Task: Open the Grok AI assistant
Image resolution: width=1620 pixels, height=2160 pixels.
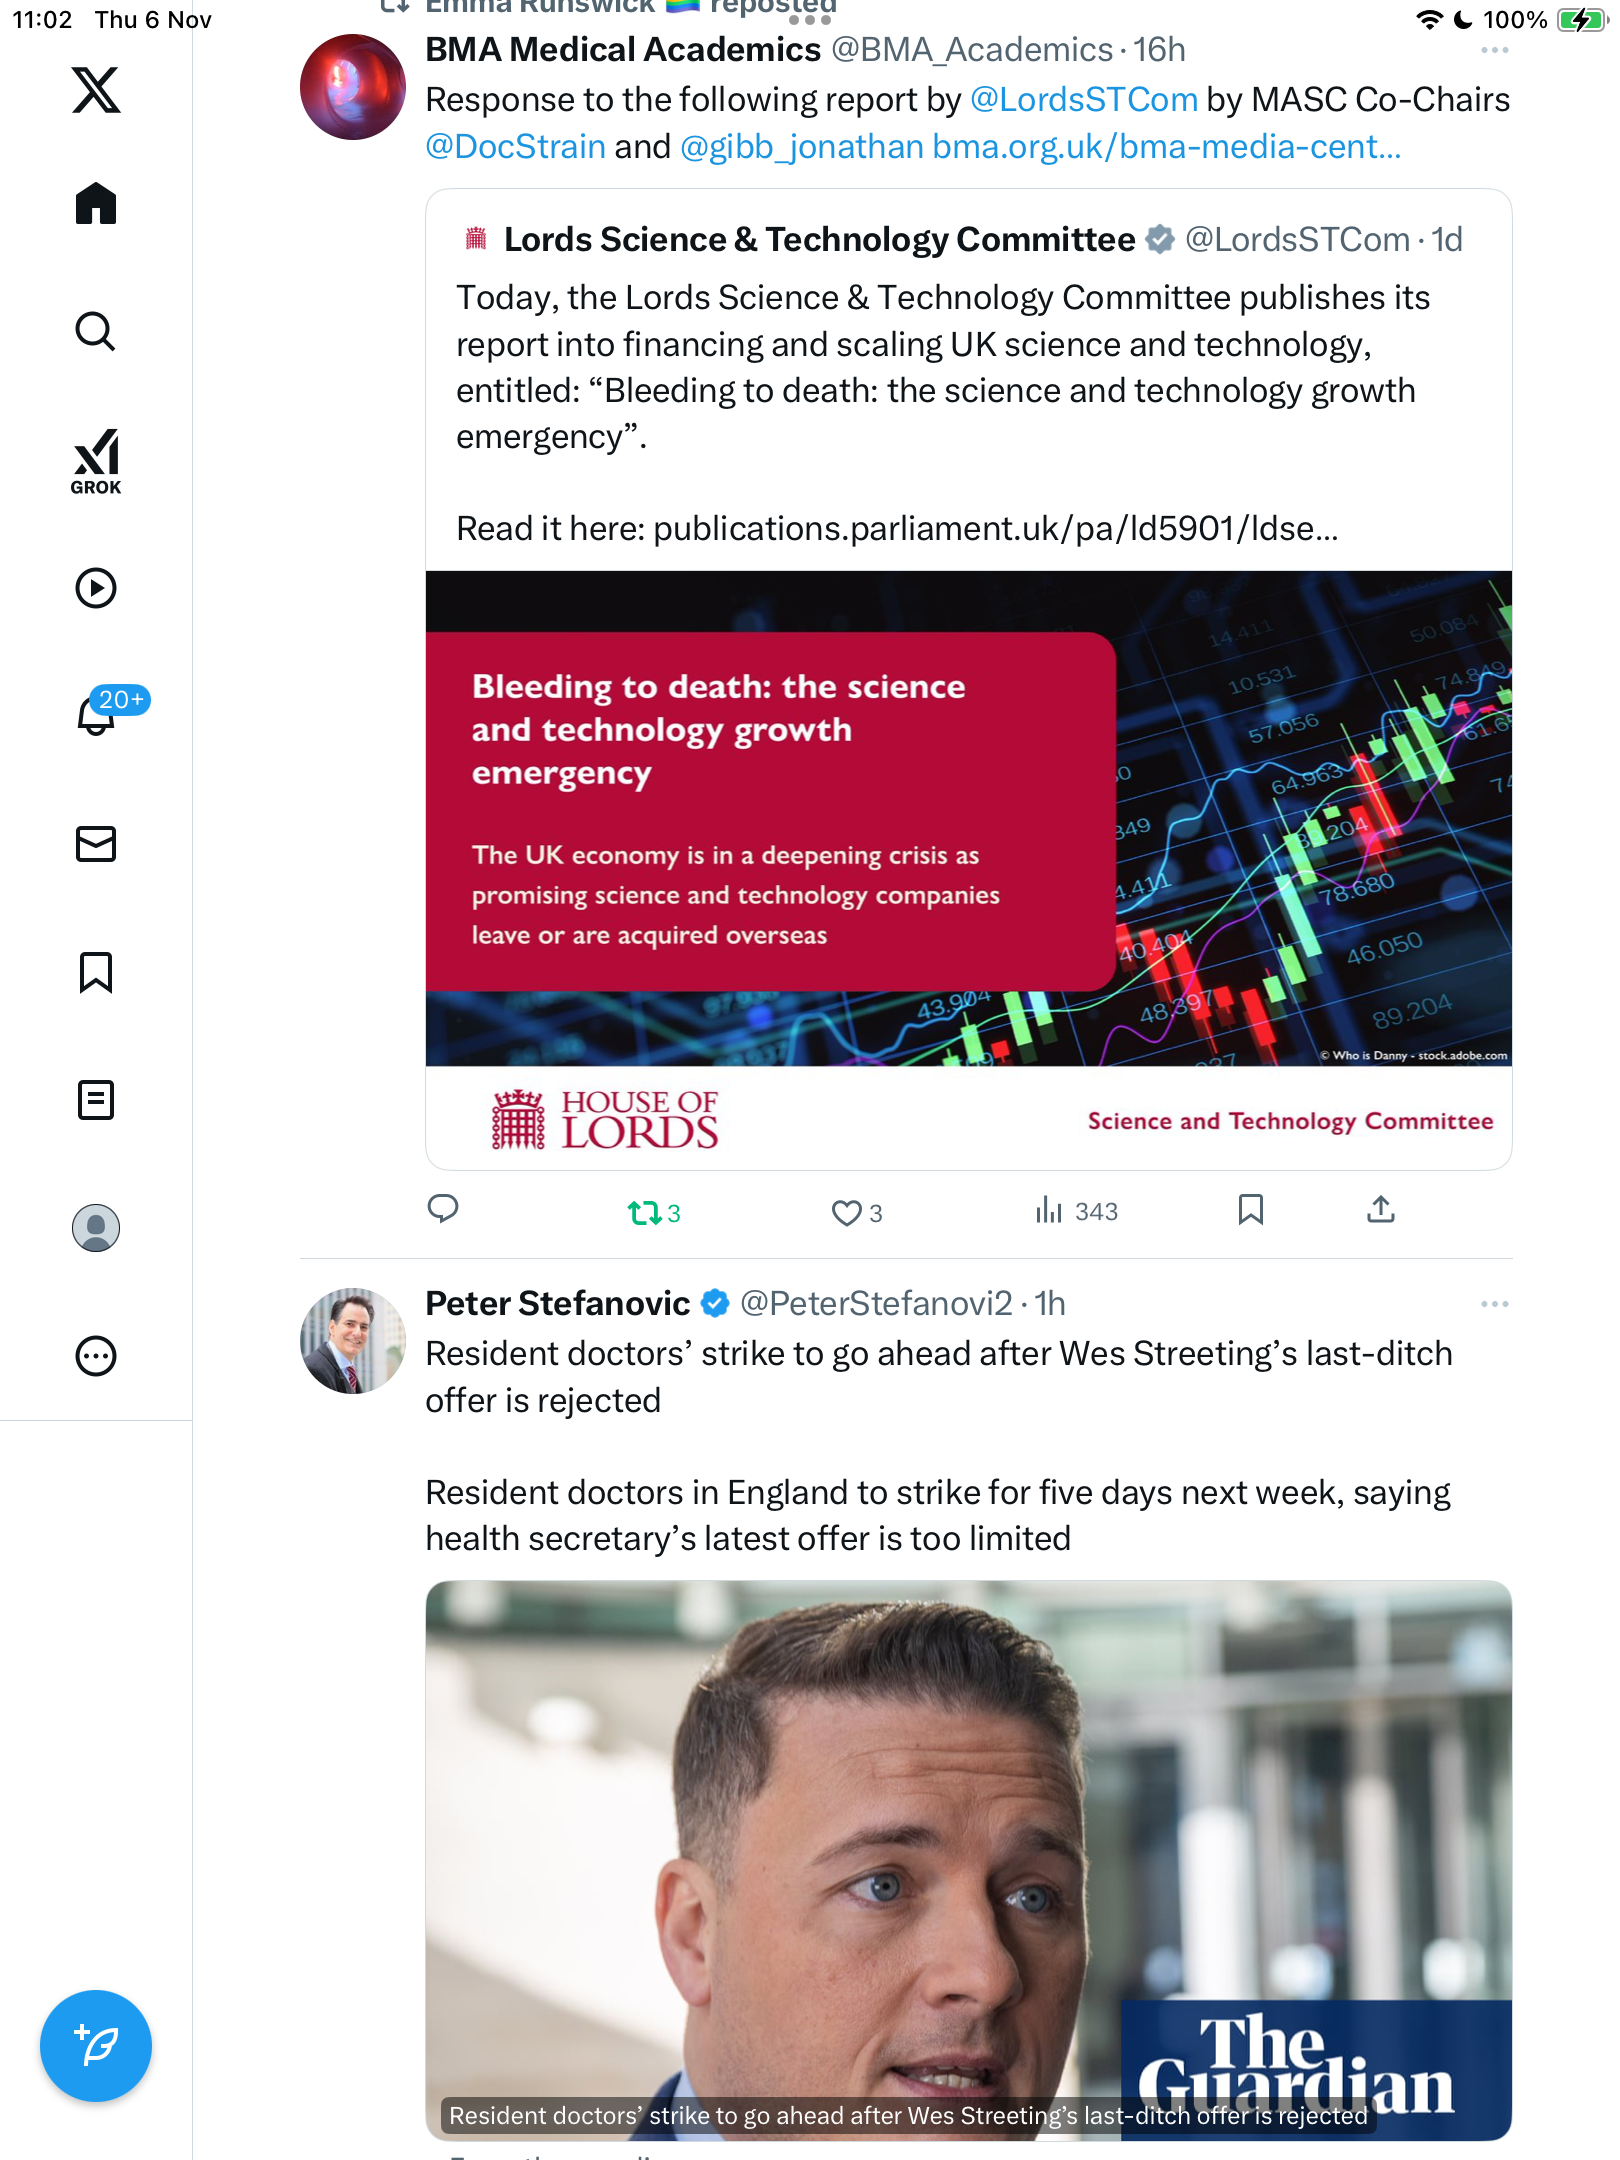Action: pos(96,461)
